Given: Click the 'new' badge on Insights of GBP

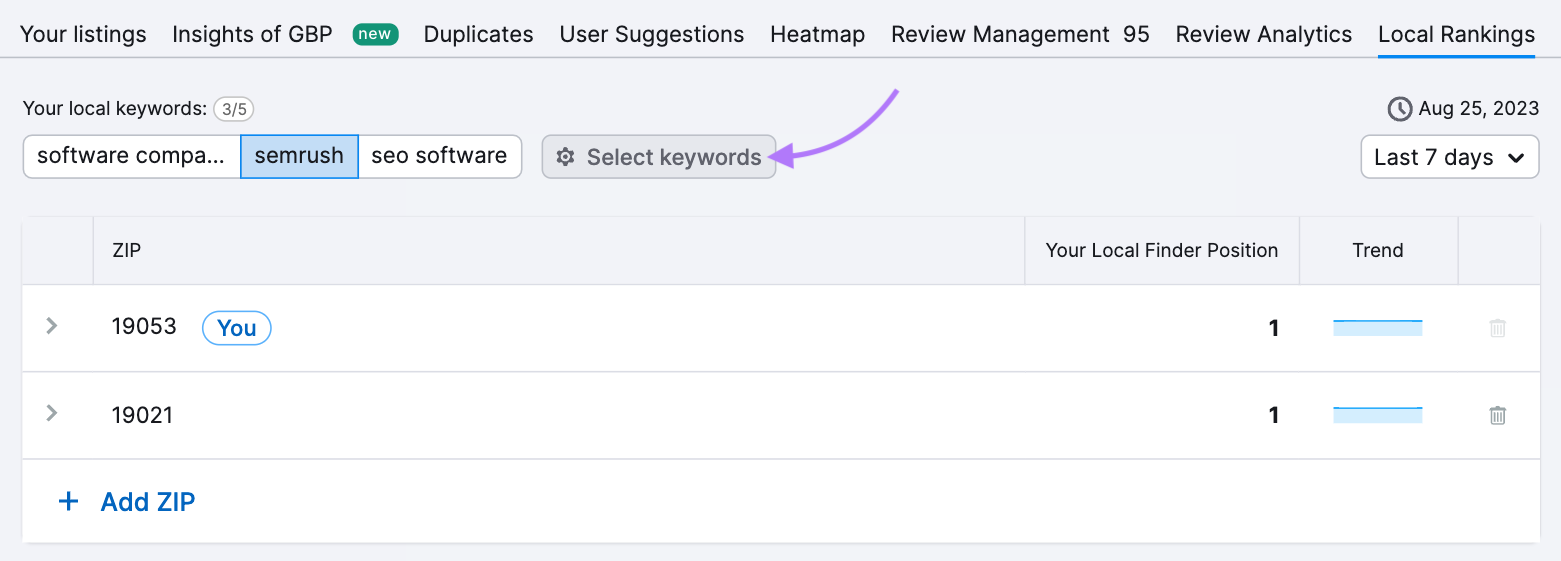Looking at the screenshot, I should tap(376, 34).
